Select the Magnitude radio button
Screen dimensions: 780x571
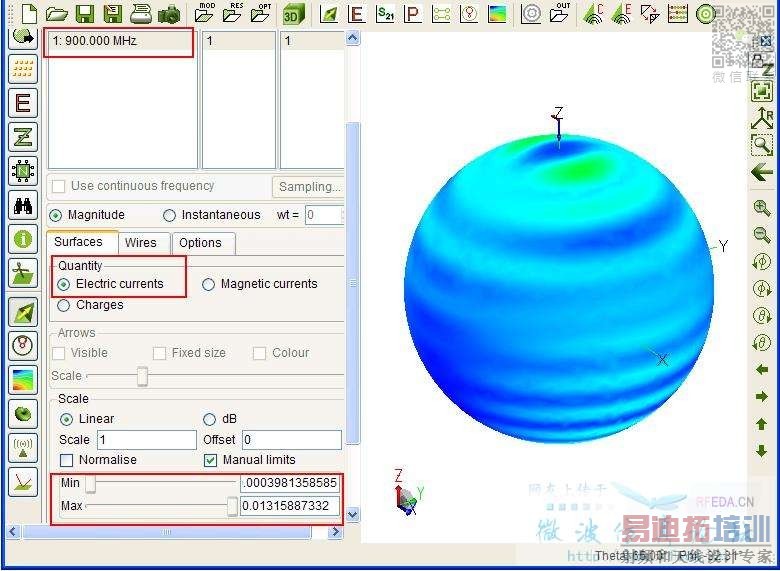[56, 215]
